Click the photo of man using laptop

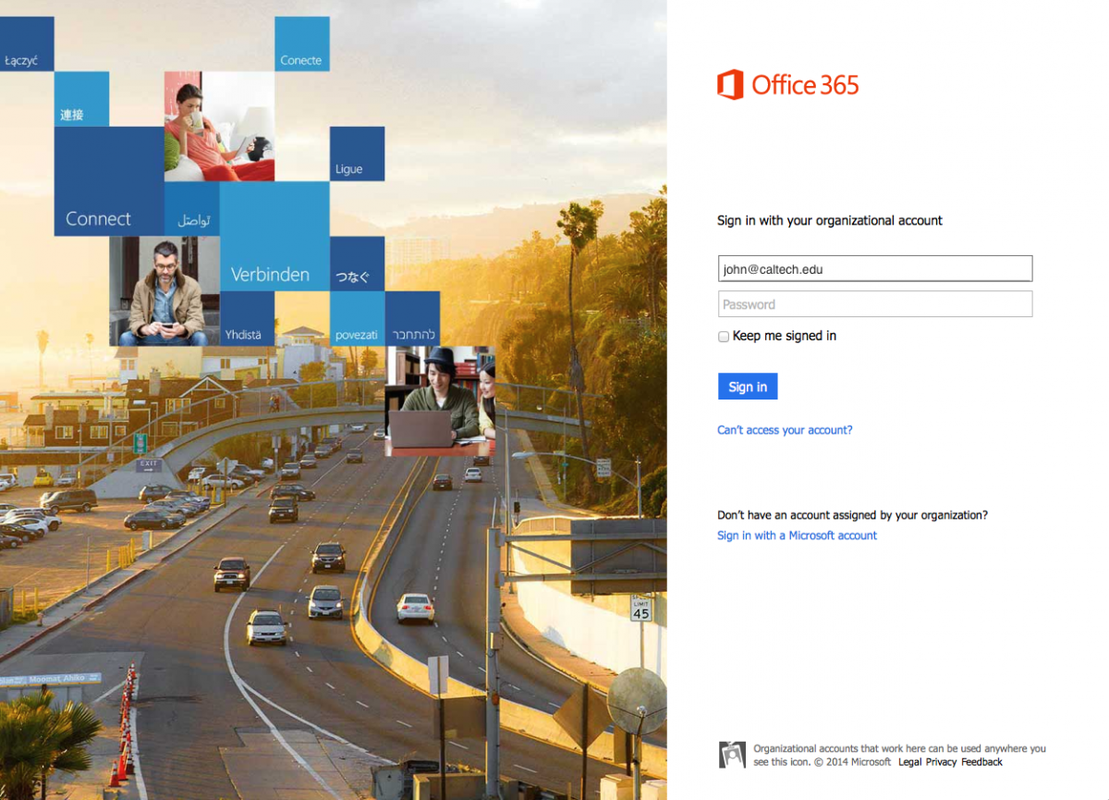tap(439, 401)
